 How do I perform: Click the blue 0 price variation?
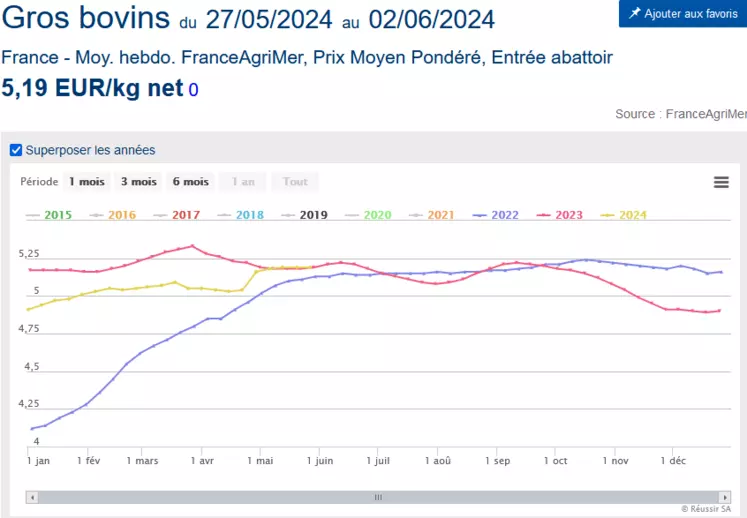193,90
